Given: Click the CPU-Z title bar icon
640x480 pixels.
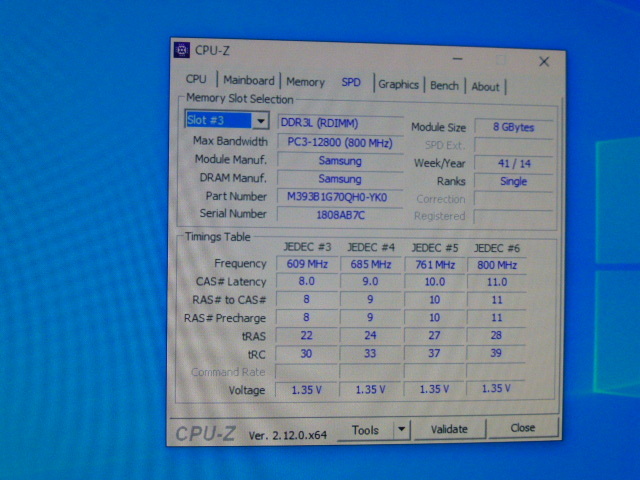Looking at the screenshot, I should [182, 50].
